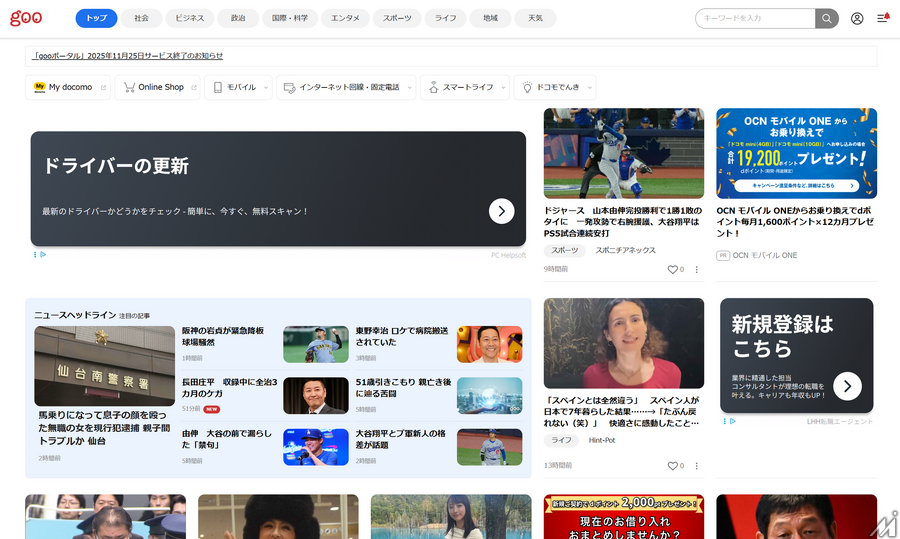Click the My docomo button
Screen dimensions: 900x539
(63, 88)
